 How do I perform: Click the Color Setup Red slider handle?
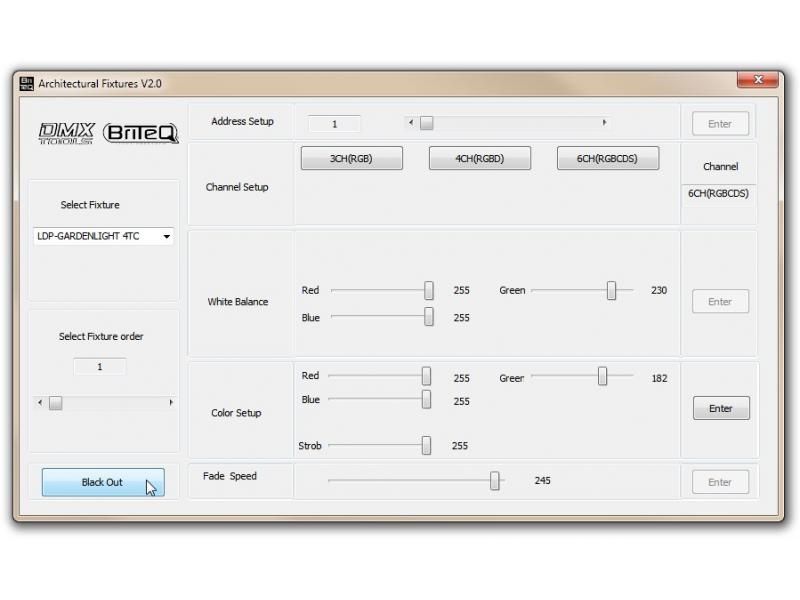pyautogui.click(x=426, y=376)
